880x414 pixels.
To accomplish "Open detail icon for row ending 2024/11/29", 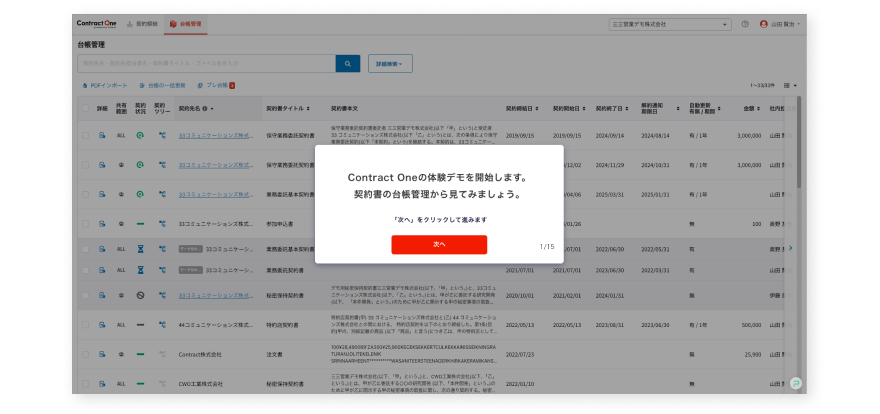I will point(102,165).
